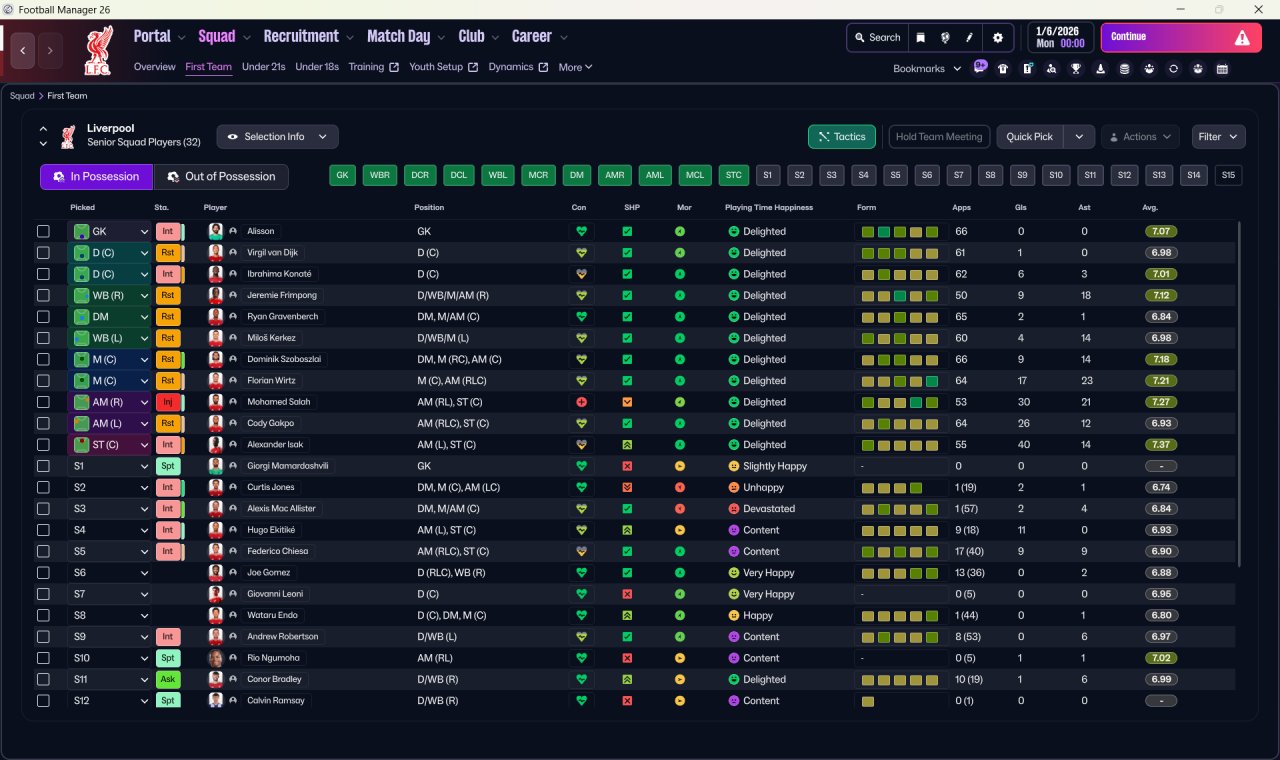
Task: Click the Continue button
Action: 1181,38
